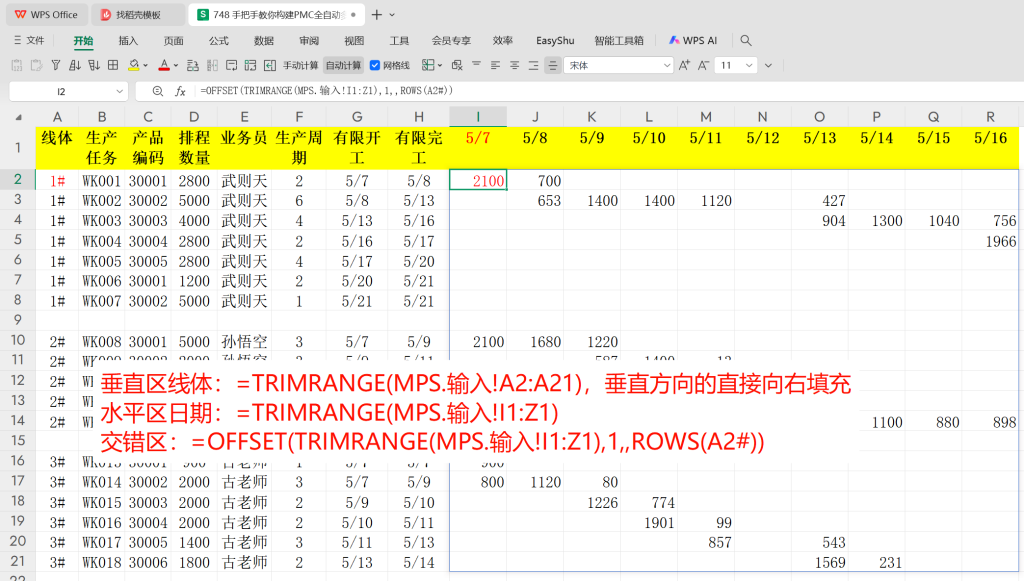Toggle vertical center alignment

[x=552, y=65]
